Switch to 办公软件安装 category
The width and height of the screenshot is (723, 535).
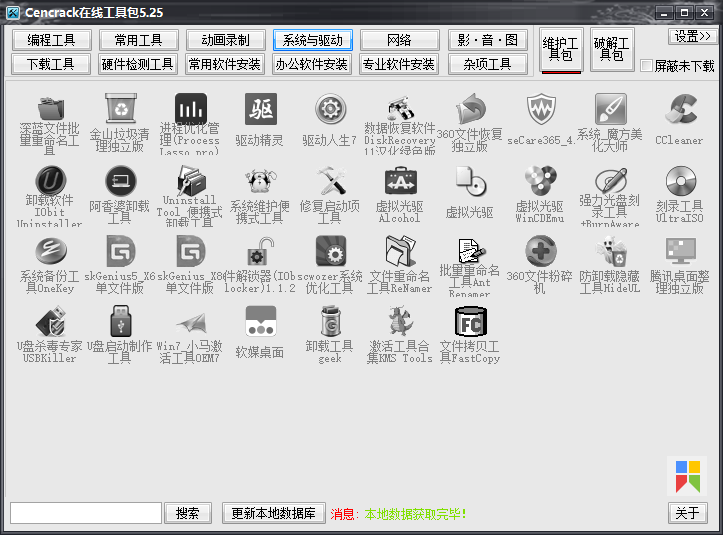point(313,64)
